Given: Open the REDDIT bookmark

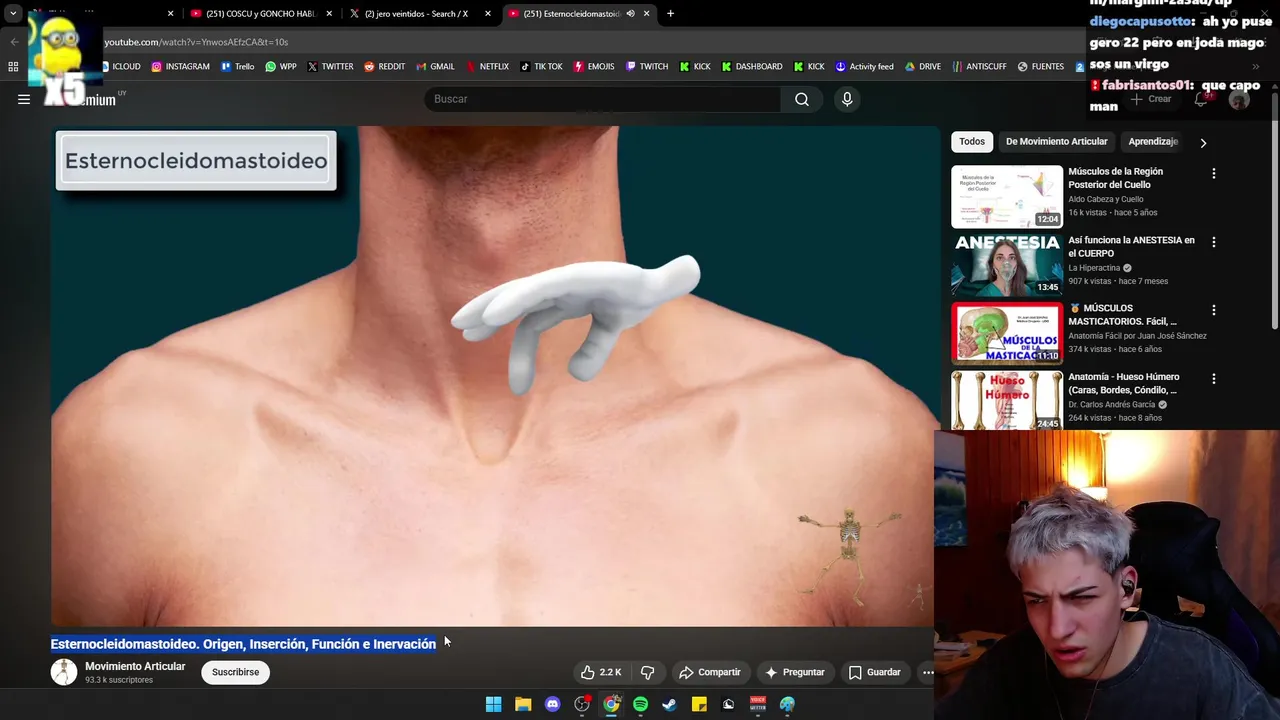Looking at the screenshot, I should [384, 67].
